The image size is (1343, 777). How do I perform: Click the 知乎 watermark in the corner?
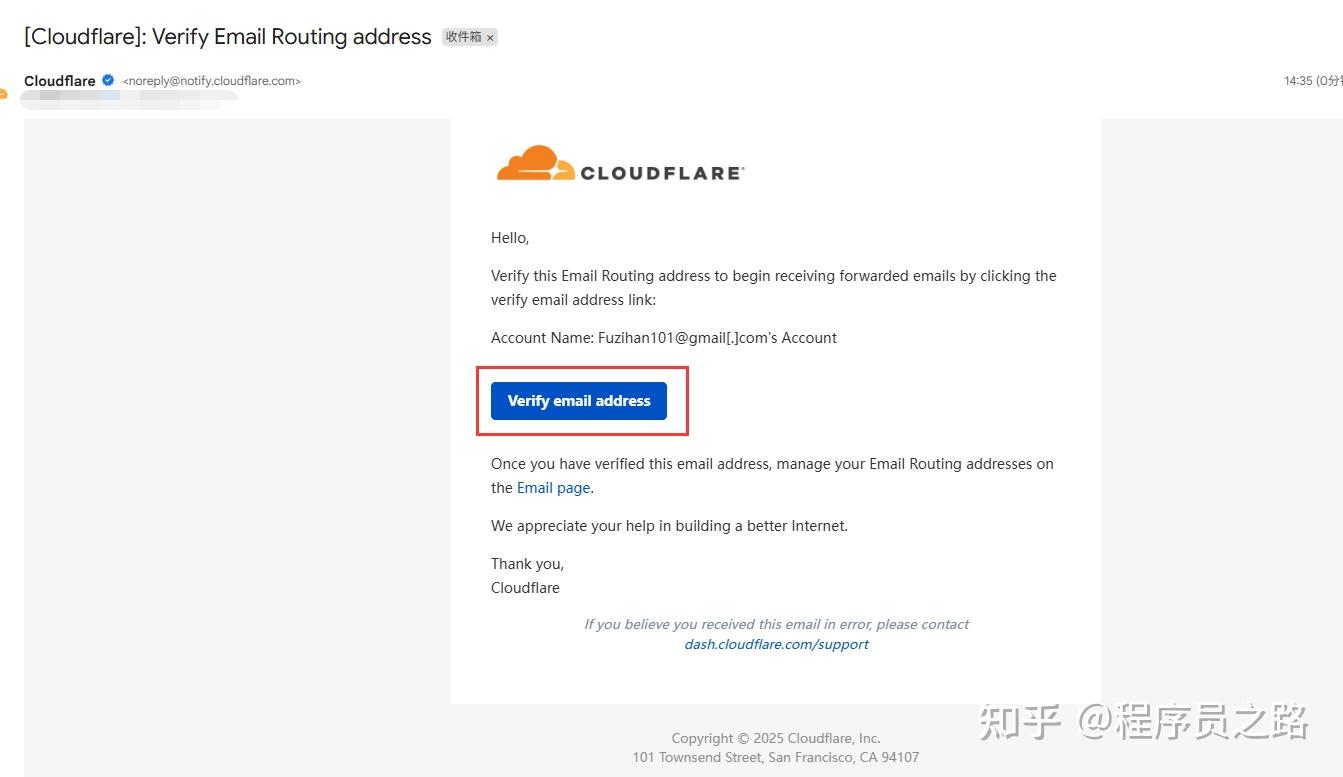(x=1020, y=721)
